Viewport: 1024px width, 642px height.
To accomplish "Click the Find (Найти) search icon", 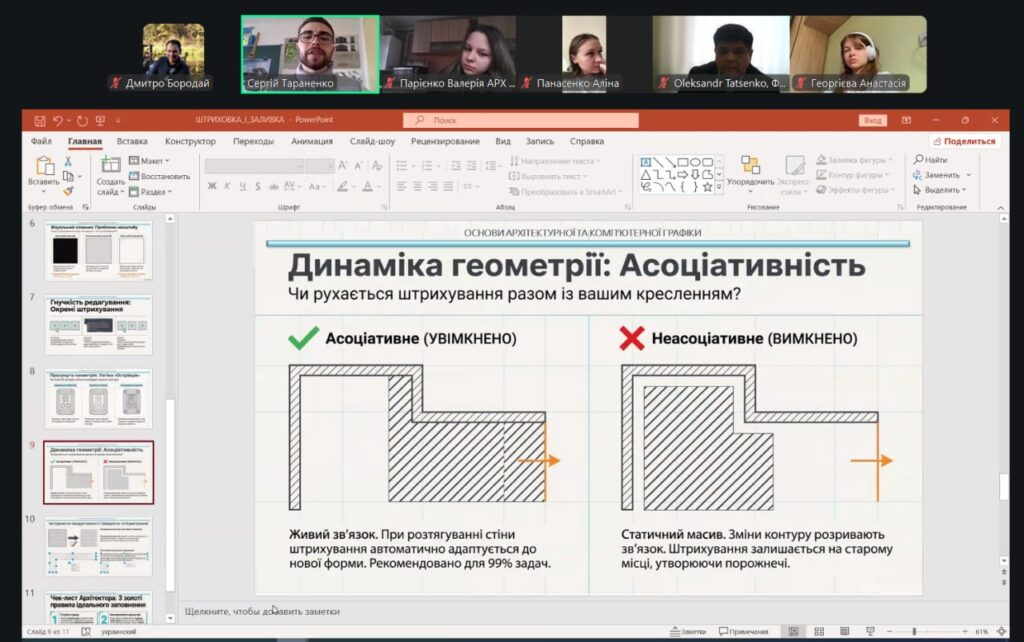I will (x=929, y=160).
